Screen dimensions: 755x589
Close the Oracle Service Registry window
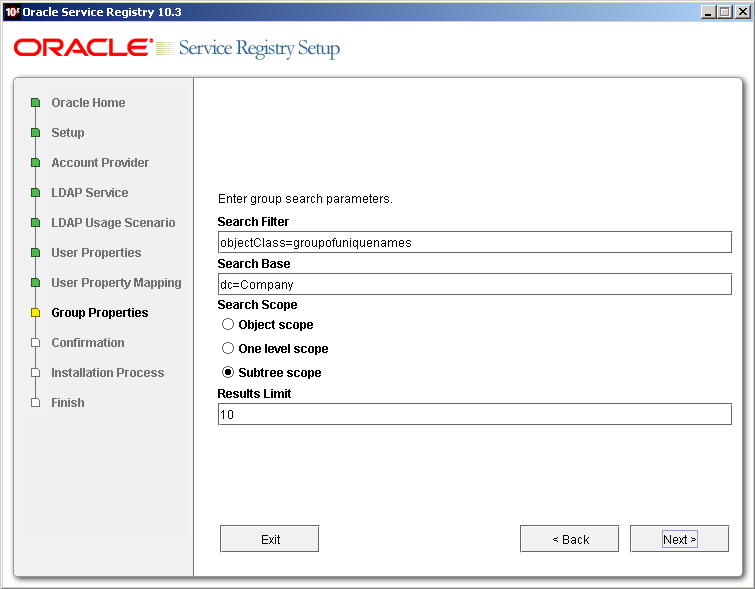coord(742,12)
